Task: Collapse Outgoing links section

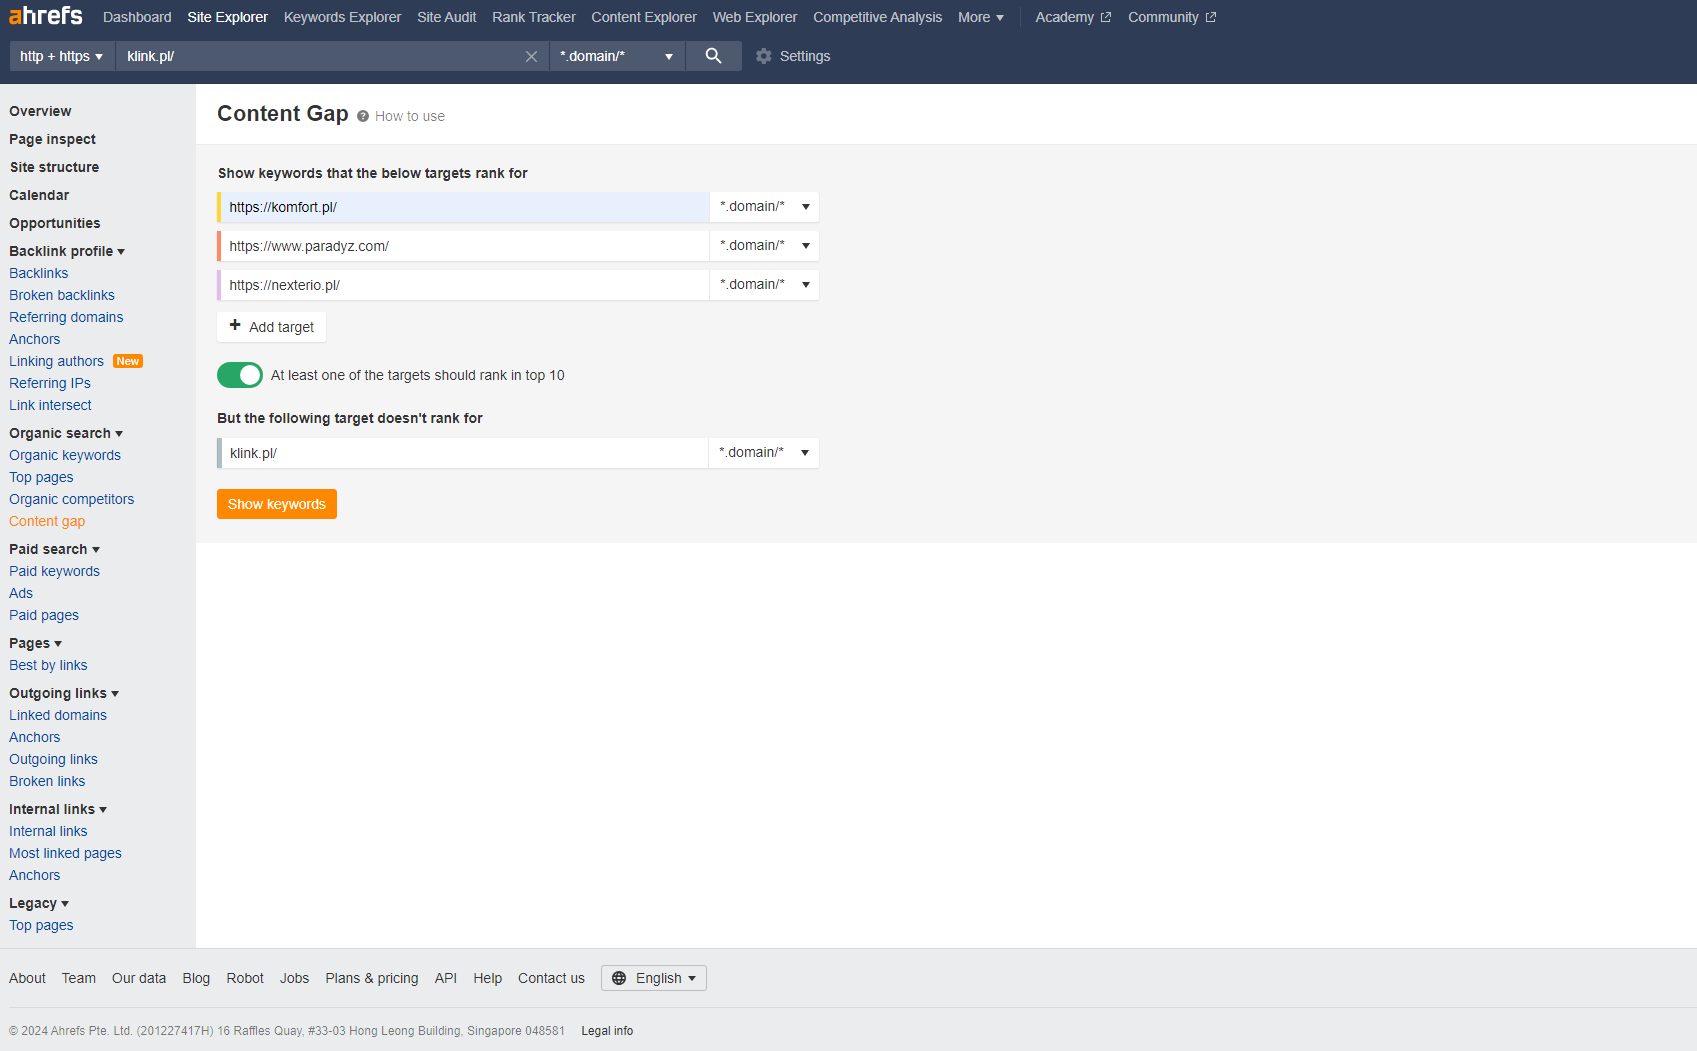Action: pyautogui.click(x=64, y=693)
